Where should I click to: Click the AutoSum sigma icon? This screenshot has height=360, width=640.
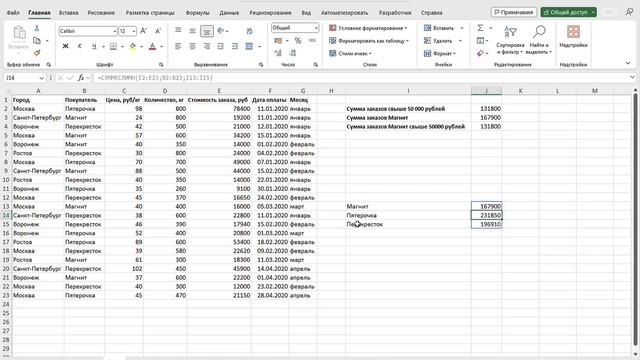click(480, 28)
